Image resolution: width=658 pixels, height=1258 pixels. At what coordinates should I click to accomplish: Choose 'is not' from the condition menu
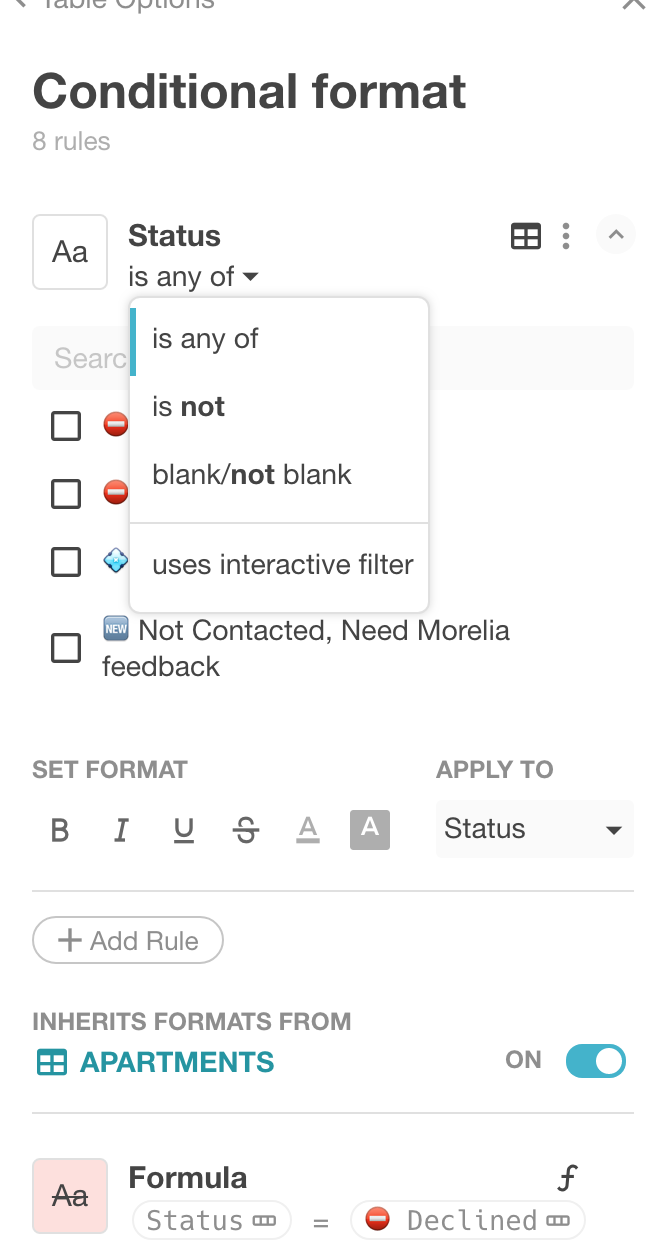pos(188,407)
